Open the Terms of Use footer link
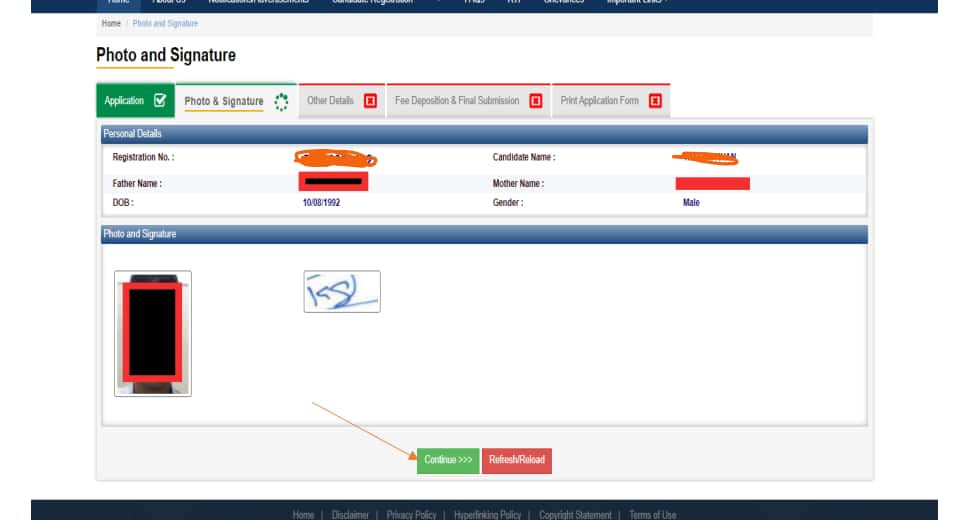958x520 pixels. [653, 515]
